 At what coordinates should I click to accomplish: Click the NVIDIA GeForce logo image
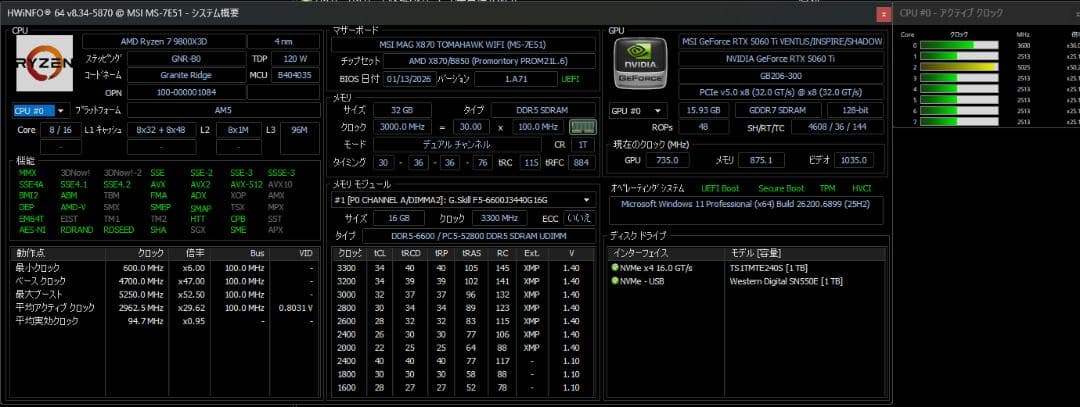tap(640, 63)
